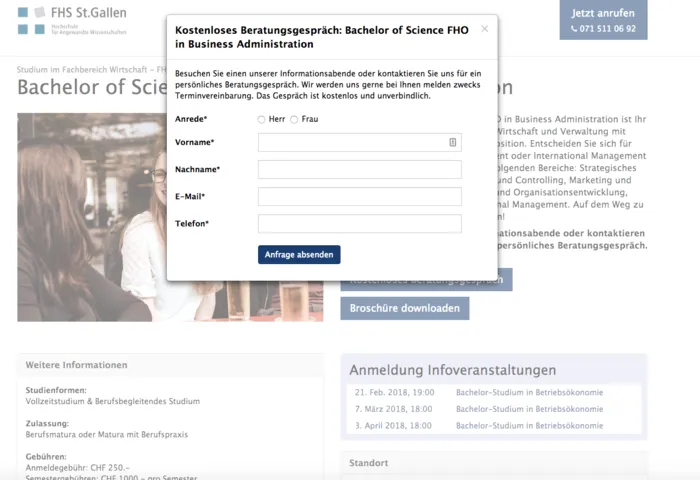The image size is (700, 480).
Task: Click the E-Mail input field
Action: click(x=359, y=196)
